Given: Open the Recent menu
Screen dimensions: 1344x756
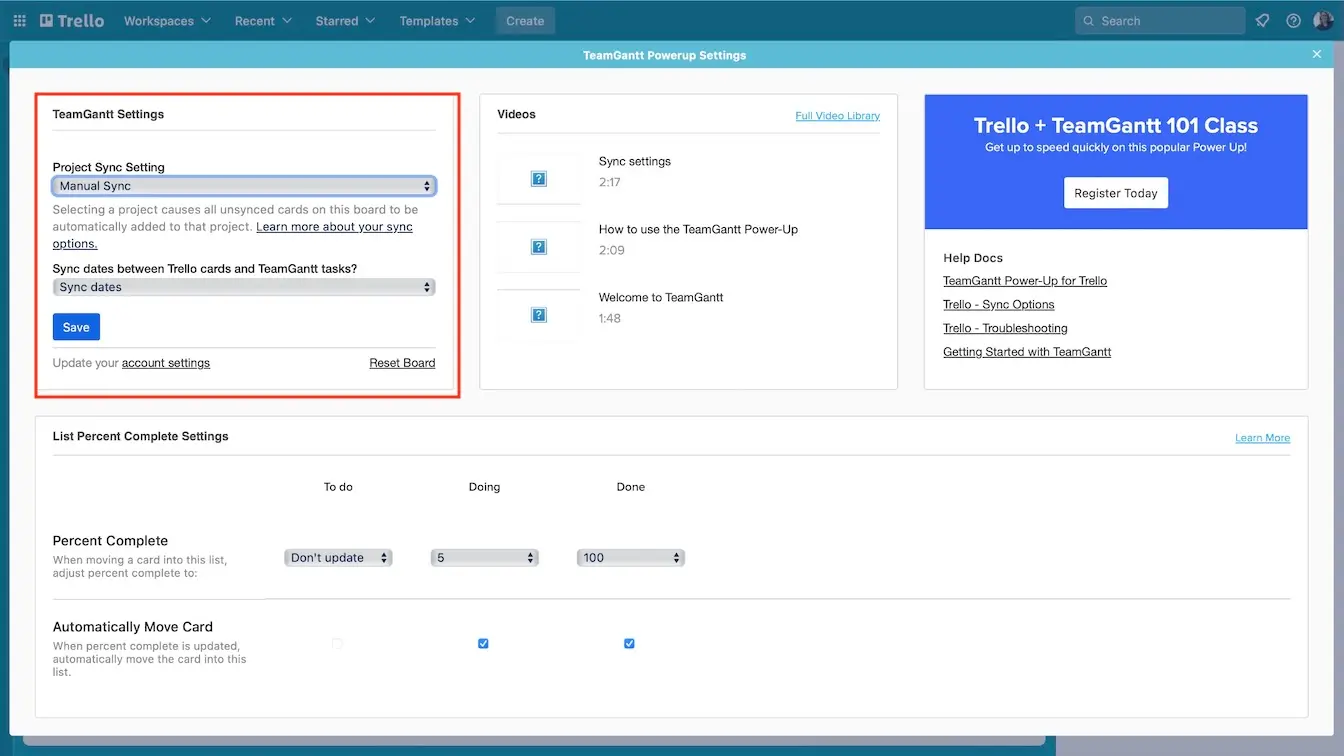Looking at the screenshot, I should pyautogui.click(x=263, y=21).
